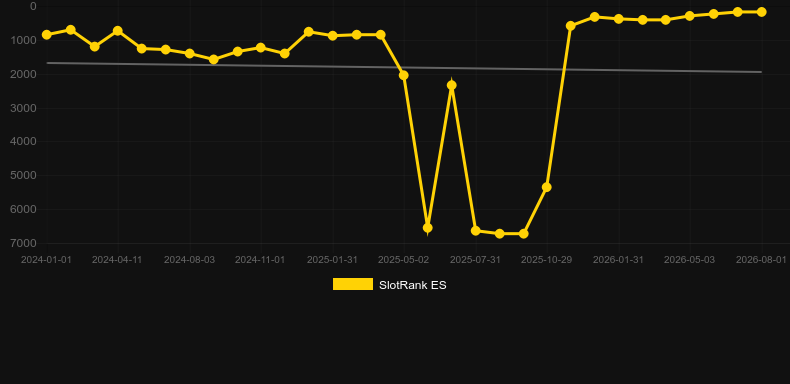This screenshot has height=384, width=790.
Task: Click the 2025-05-02 x-axis date label
Action: click(404, 260)
